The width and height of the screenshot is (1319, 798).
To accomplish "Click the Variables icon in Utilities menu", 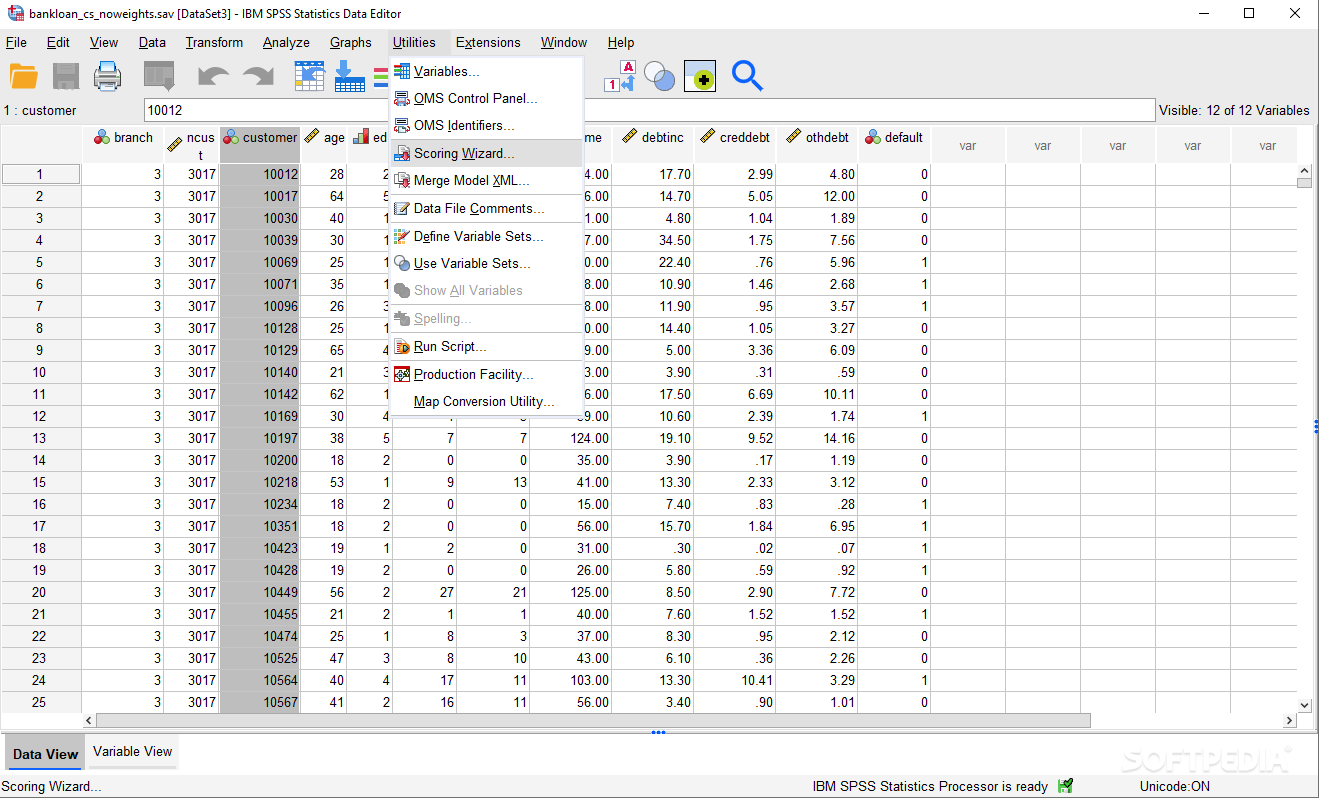I will (402, 71).
